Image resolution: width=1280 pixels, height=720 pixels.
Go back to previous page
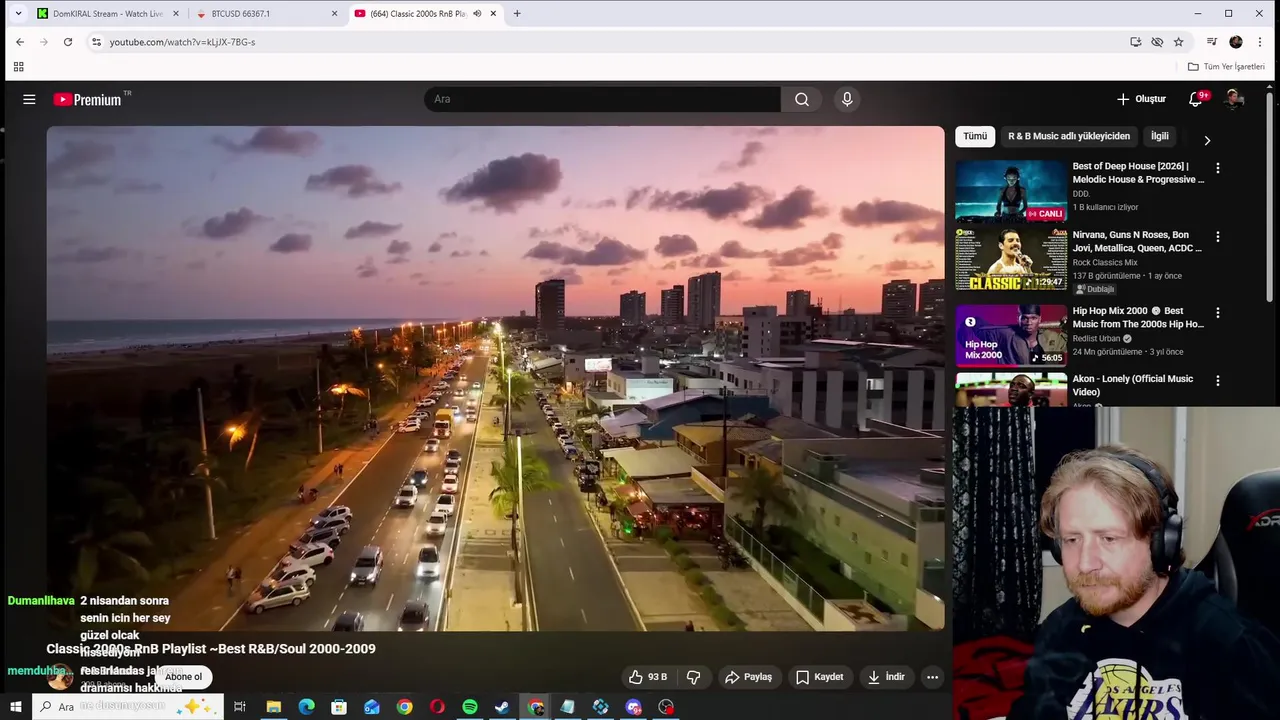(20, 42)
